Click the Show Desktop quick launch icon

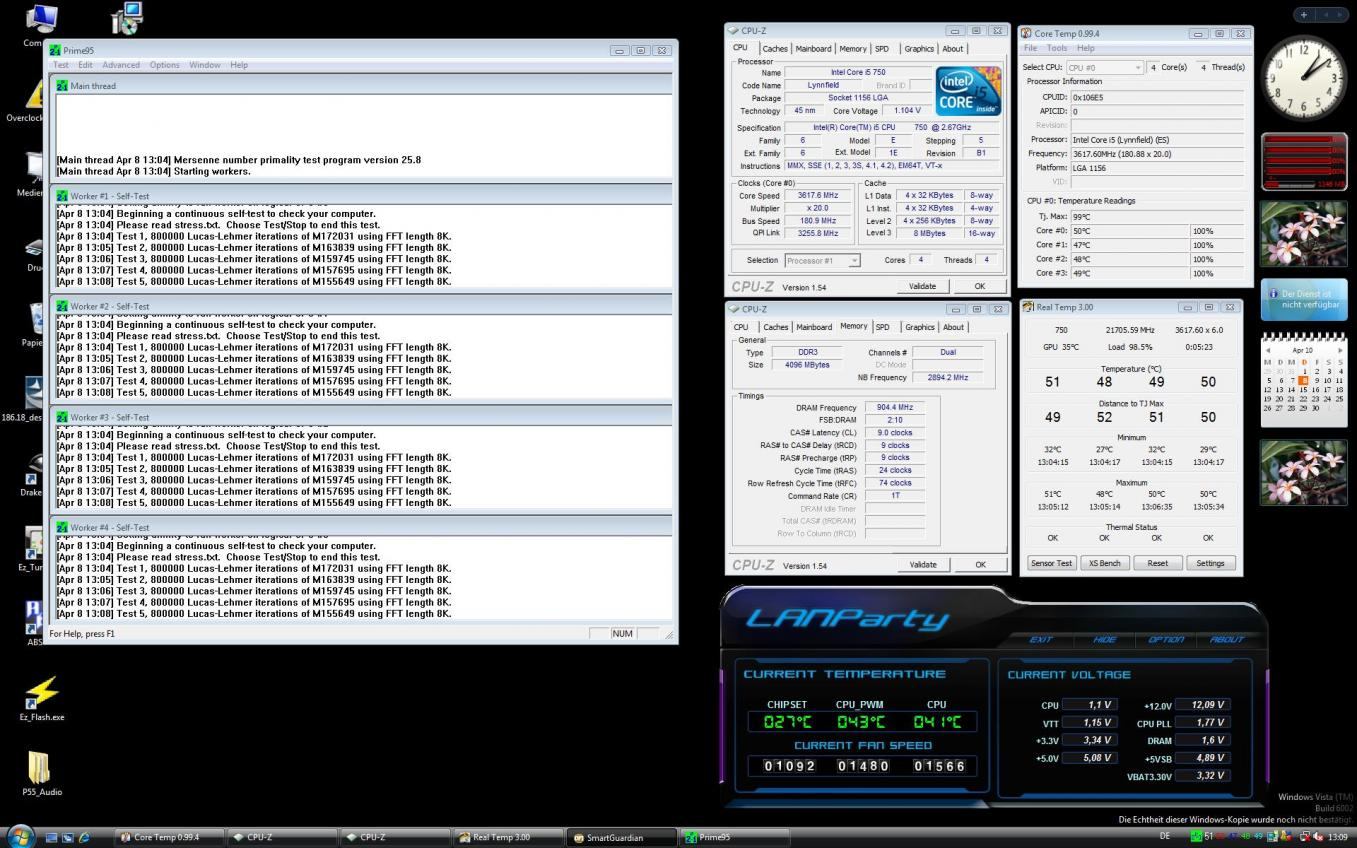coord(52,837)
